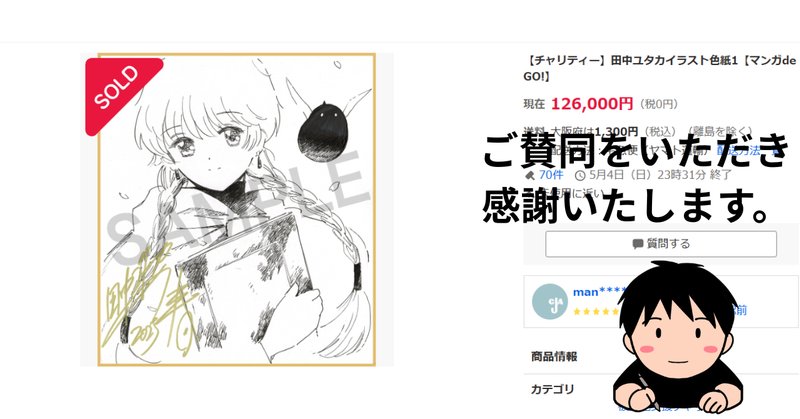Image resolution: width=800 pixels, height=419 pixels.
Task: Click the clock icon before 5月4日
Action: coord(580,176)
